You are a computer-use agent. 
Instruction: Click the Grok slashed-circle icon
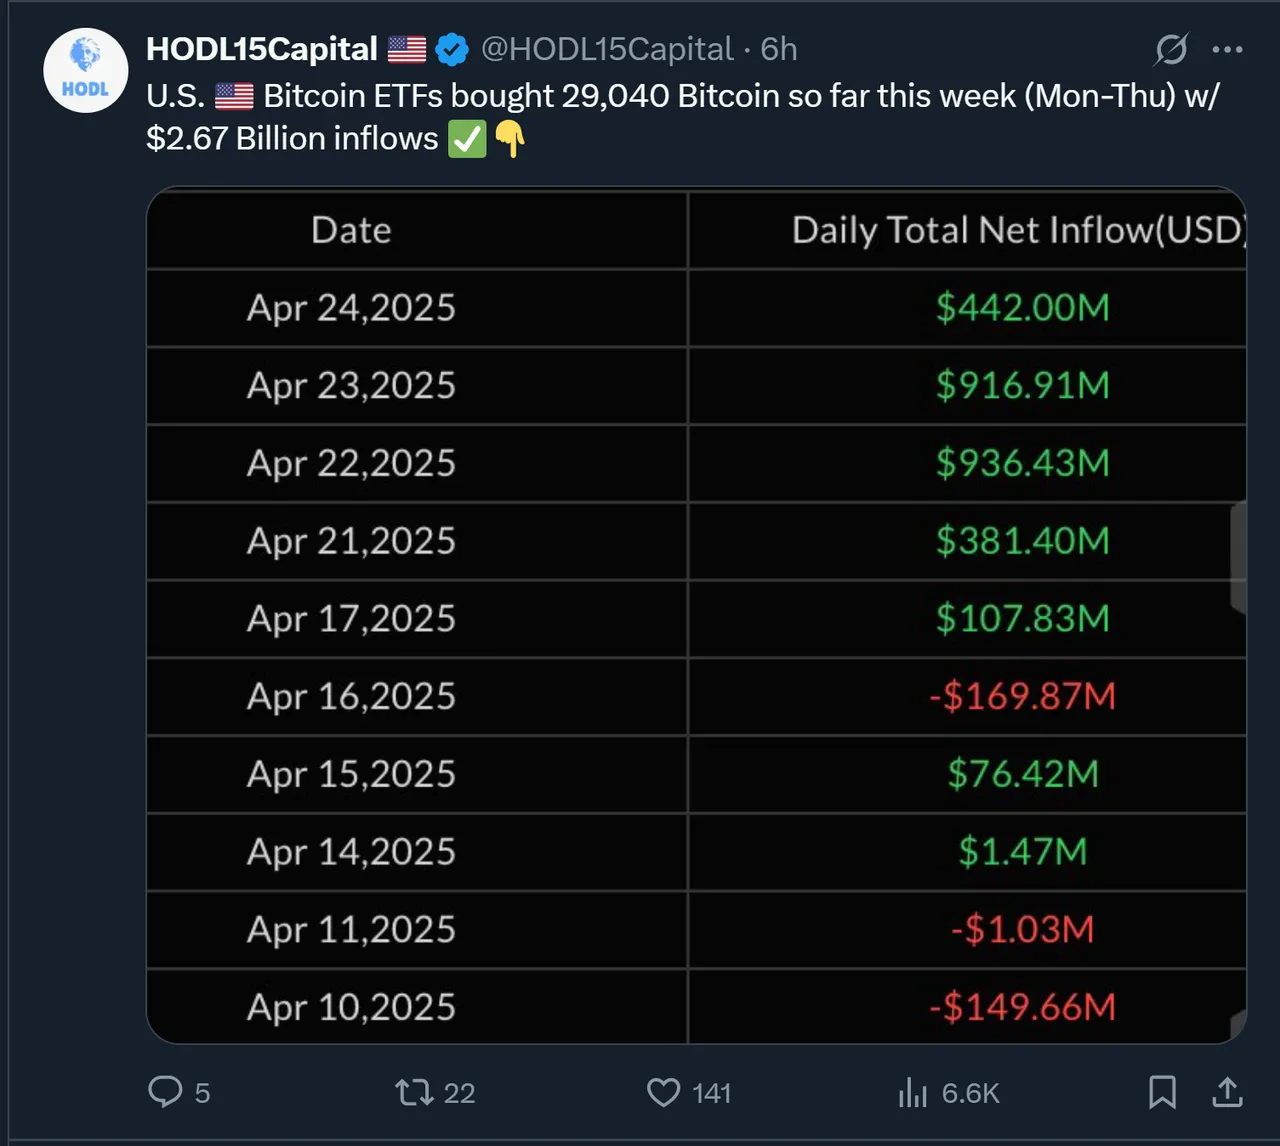(x=1171, y=49)
